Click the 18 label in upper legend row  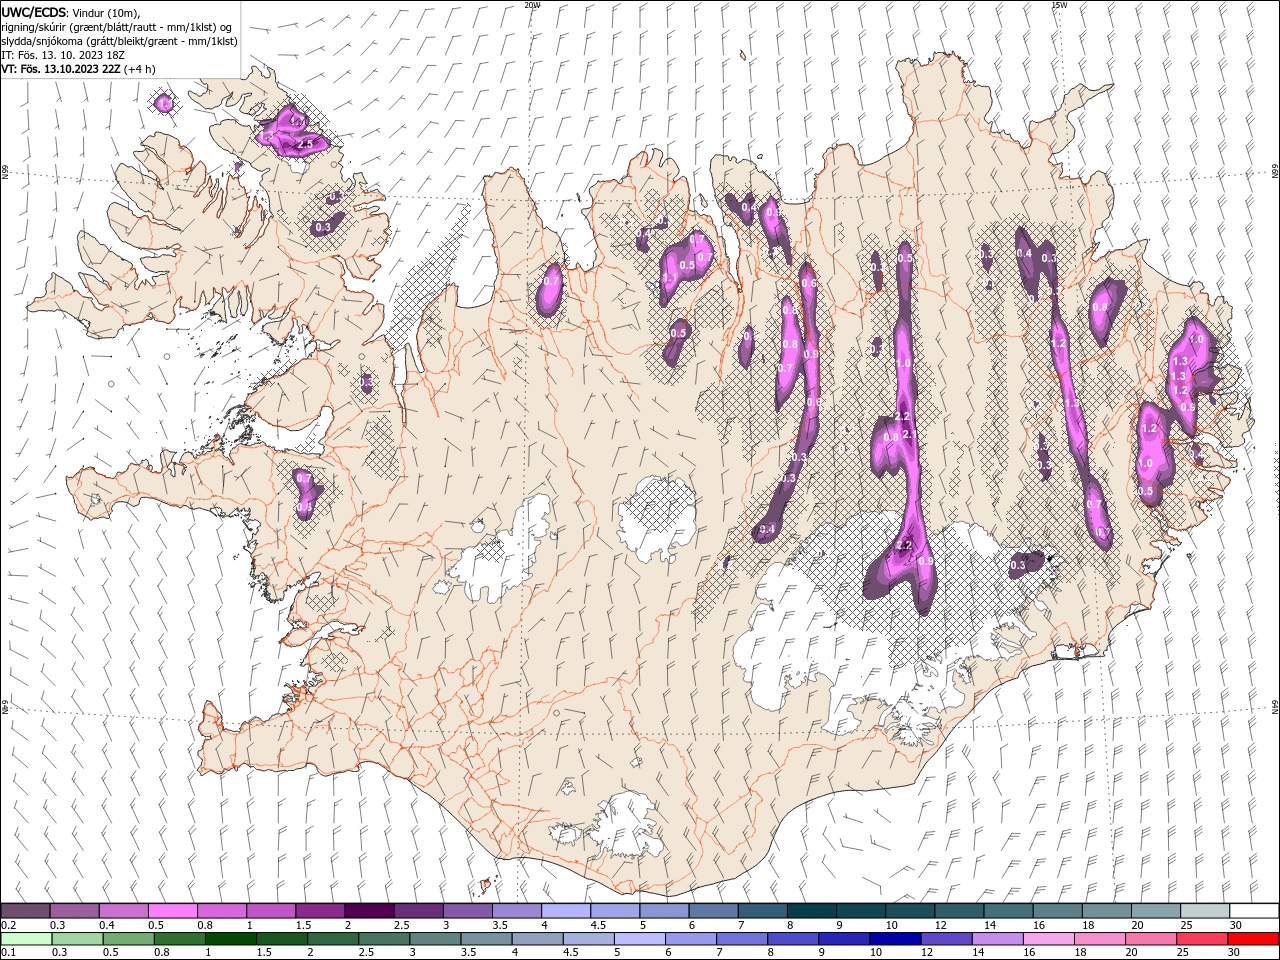(x=1089, y=925)
